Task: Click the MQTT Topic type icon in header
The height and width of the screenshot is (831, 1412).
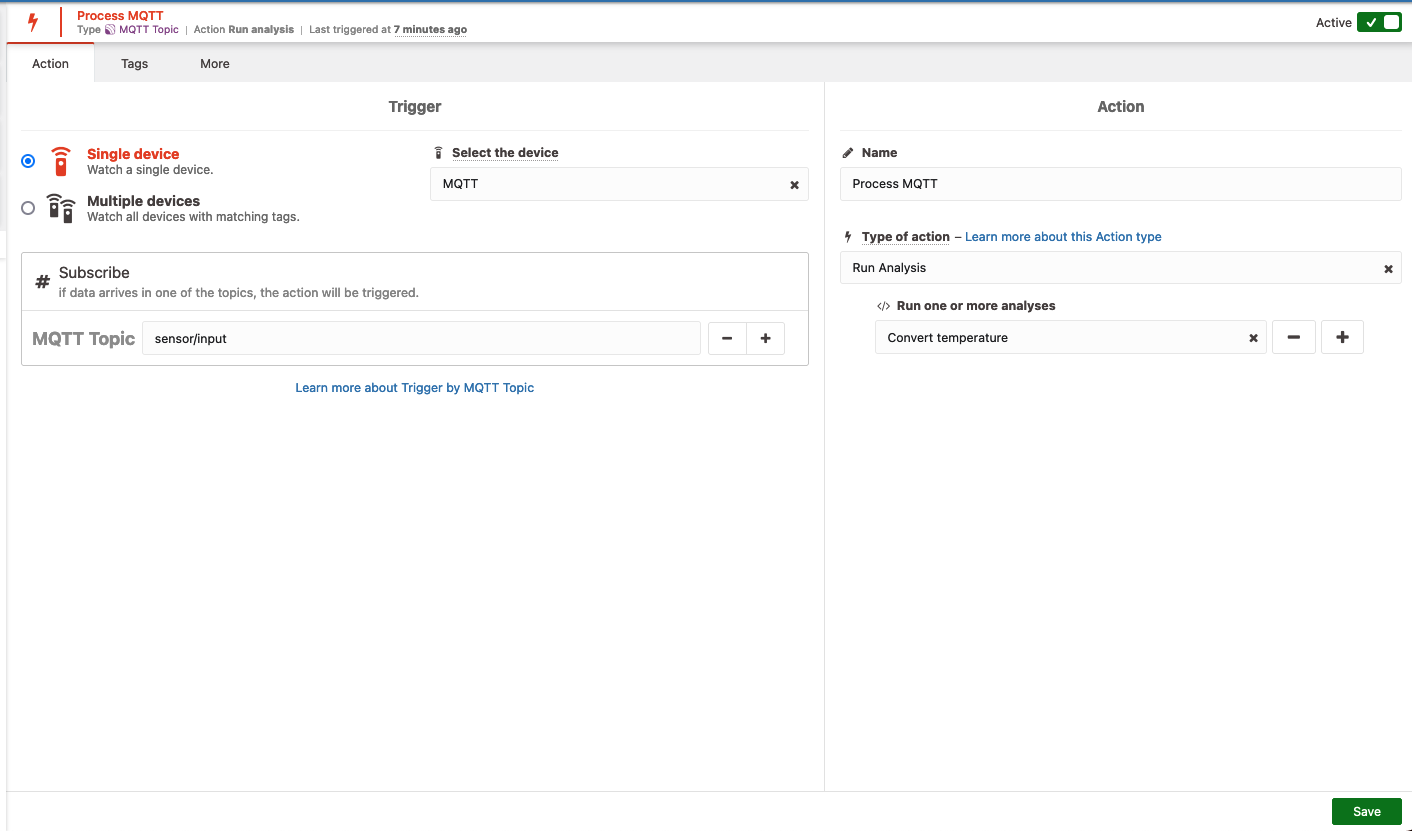Action: coord(110,30)
